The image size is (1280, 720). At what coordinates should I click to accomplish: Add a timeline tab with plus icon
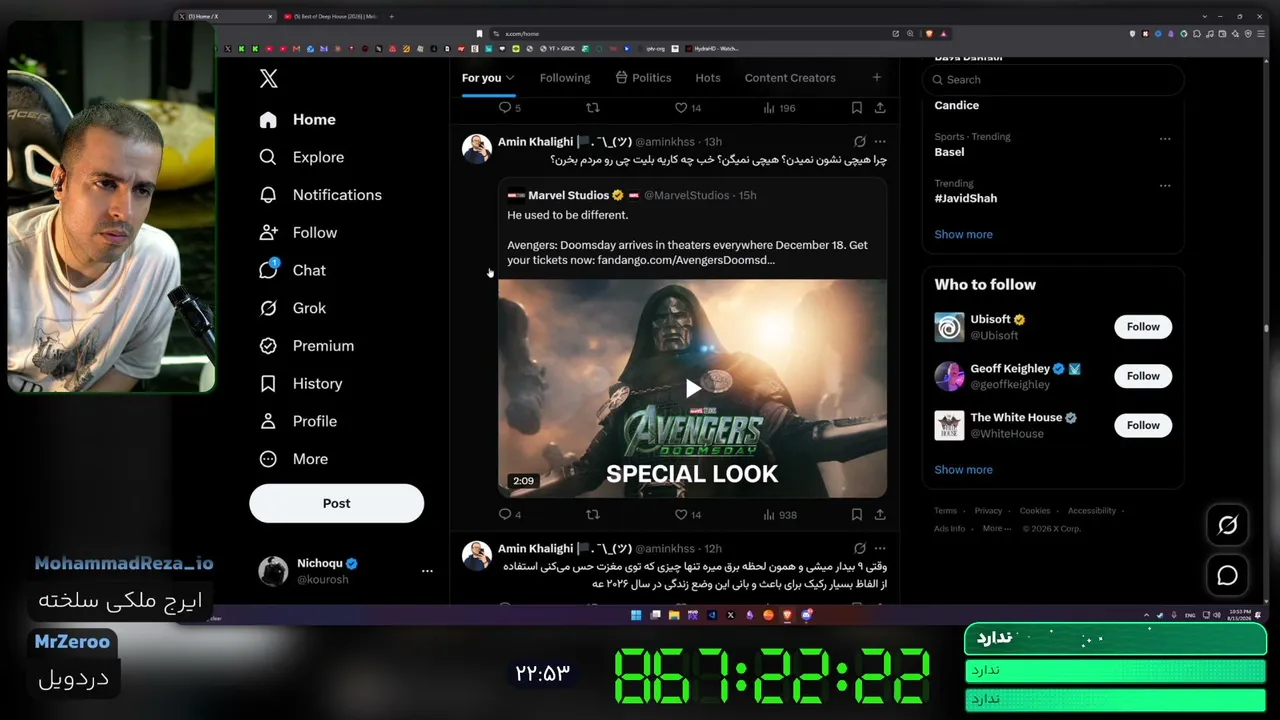[x=877, y=77]
